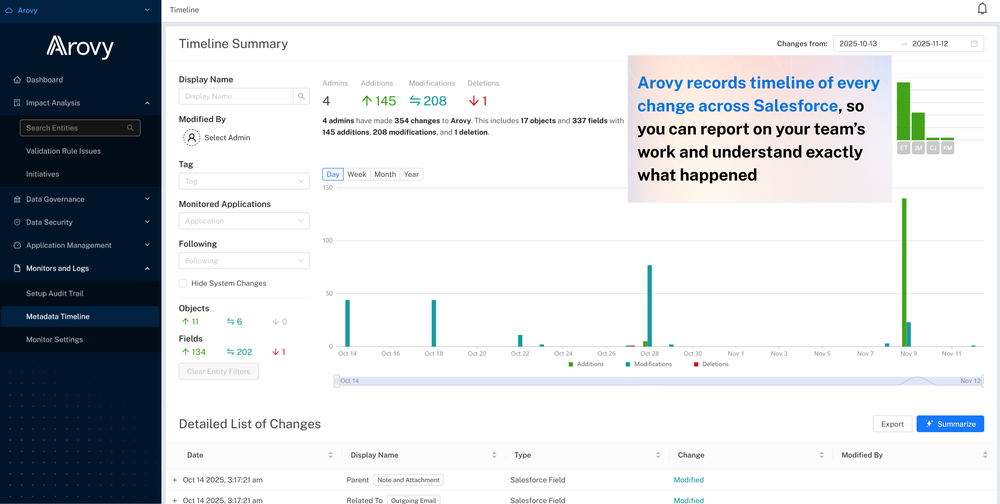Click the chart range slider track
This screenshot has height=504, width=1000.
(659, 381)
